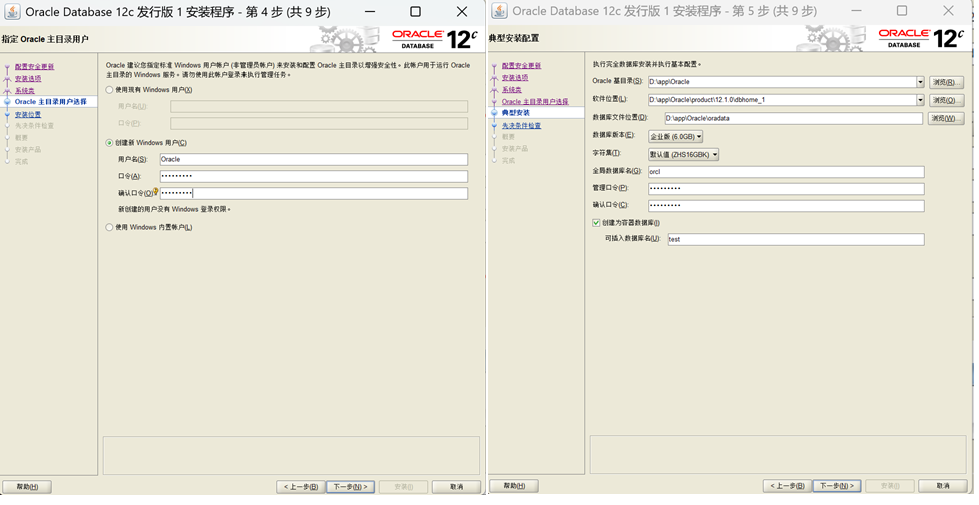The width and height of the screenshot is (979, 505).
Task: Go to 配置安全更新 step in step 4 window
Action: point(34,67)
